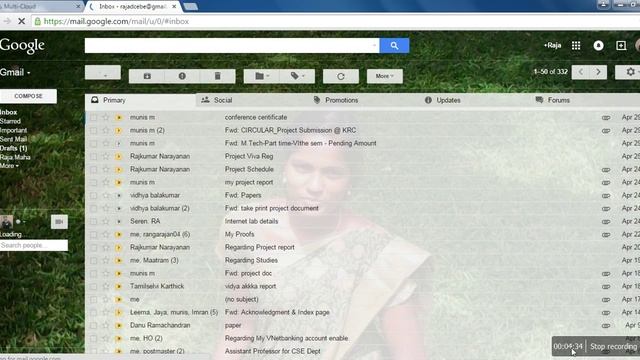Switch to the Social tab
The height and width of the screenshot is (360, 640).
pos(251,100)
